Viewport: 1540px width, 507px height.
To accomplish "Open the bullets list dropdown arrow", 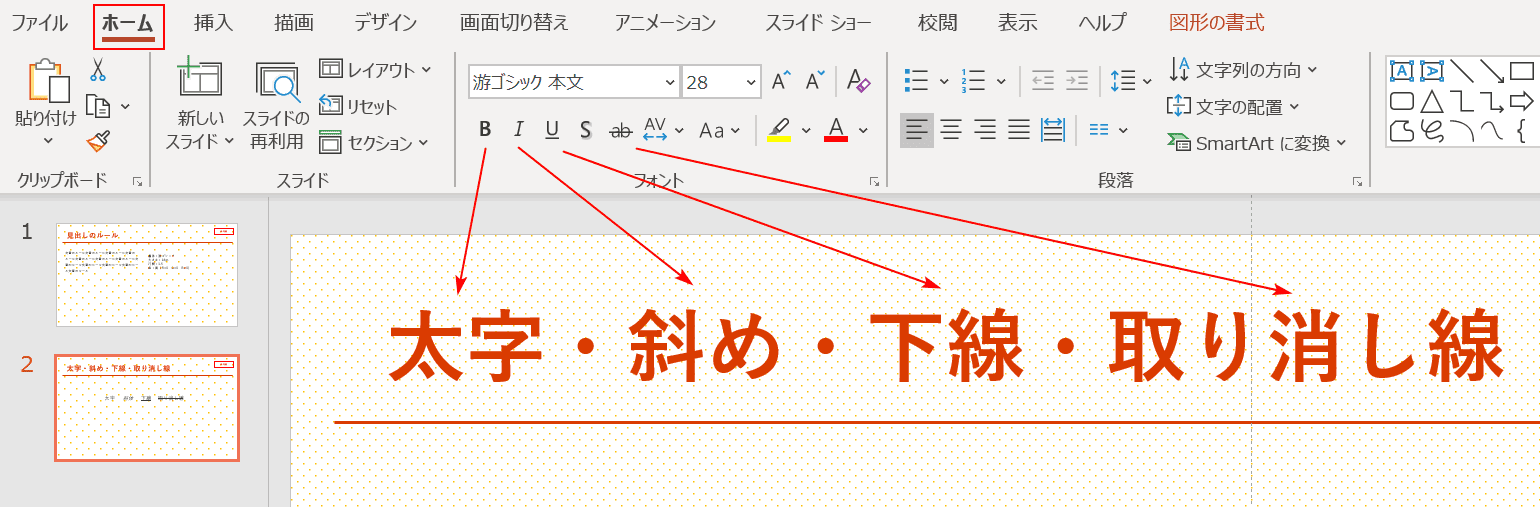I will click(942, 82).
